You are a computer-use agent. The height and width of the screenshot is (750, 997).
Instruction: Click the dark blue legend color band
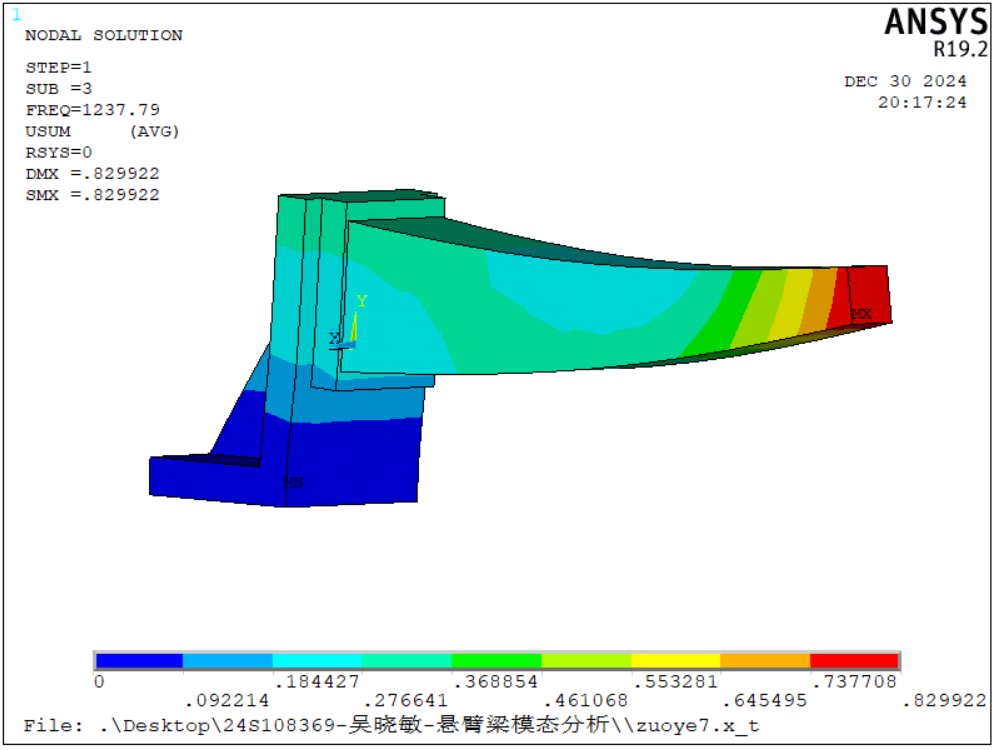coord(139,662)
